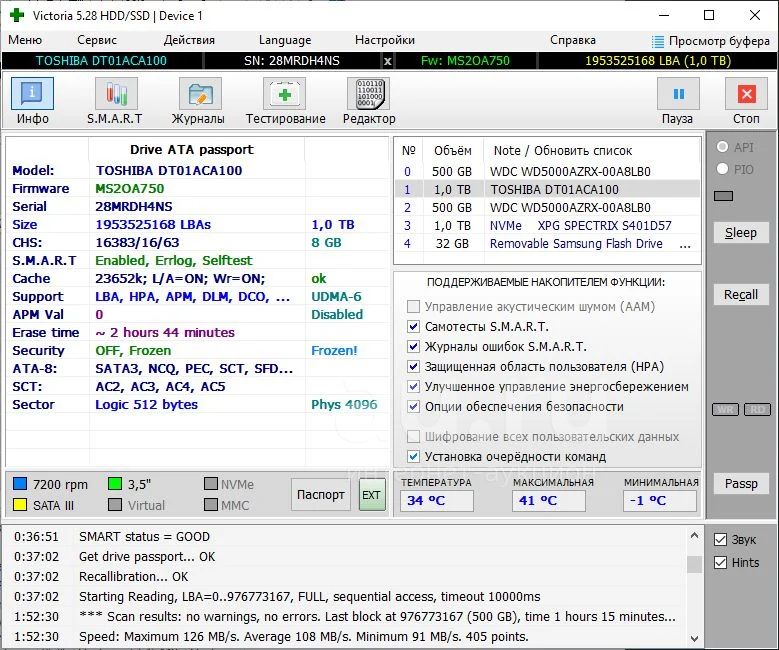The height and width of the screenshot is (650, 779).
Task: Select the PIO radio button
Action: [x=722, y=169]
